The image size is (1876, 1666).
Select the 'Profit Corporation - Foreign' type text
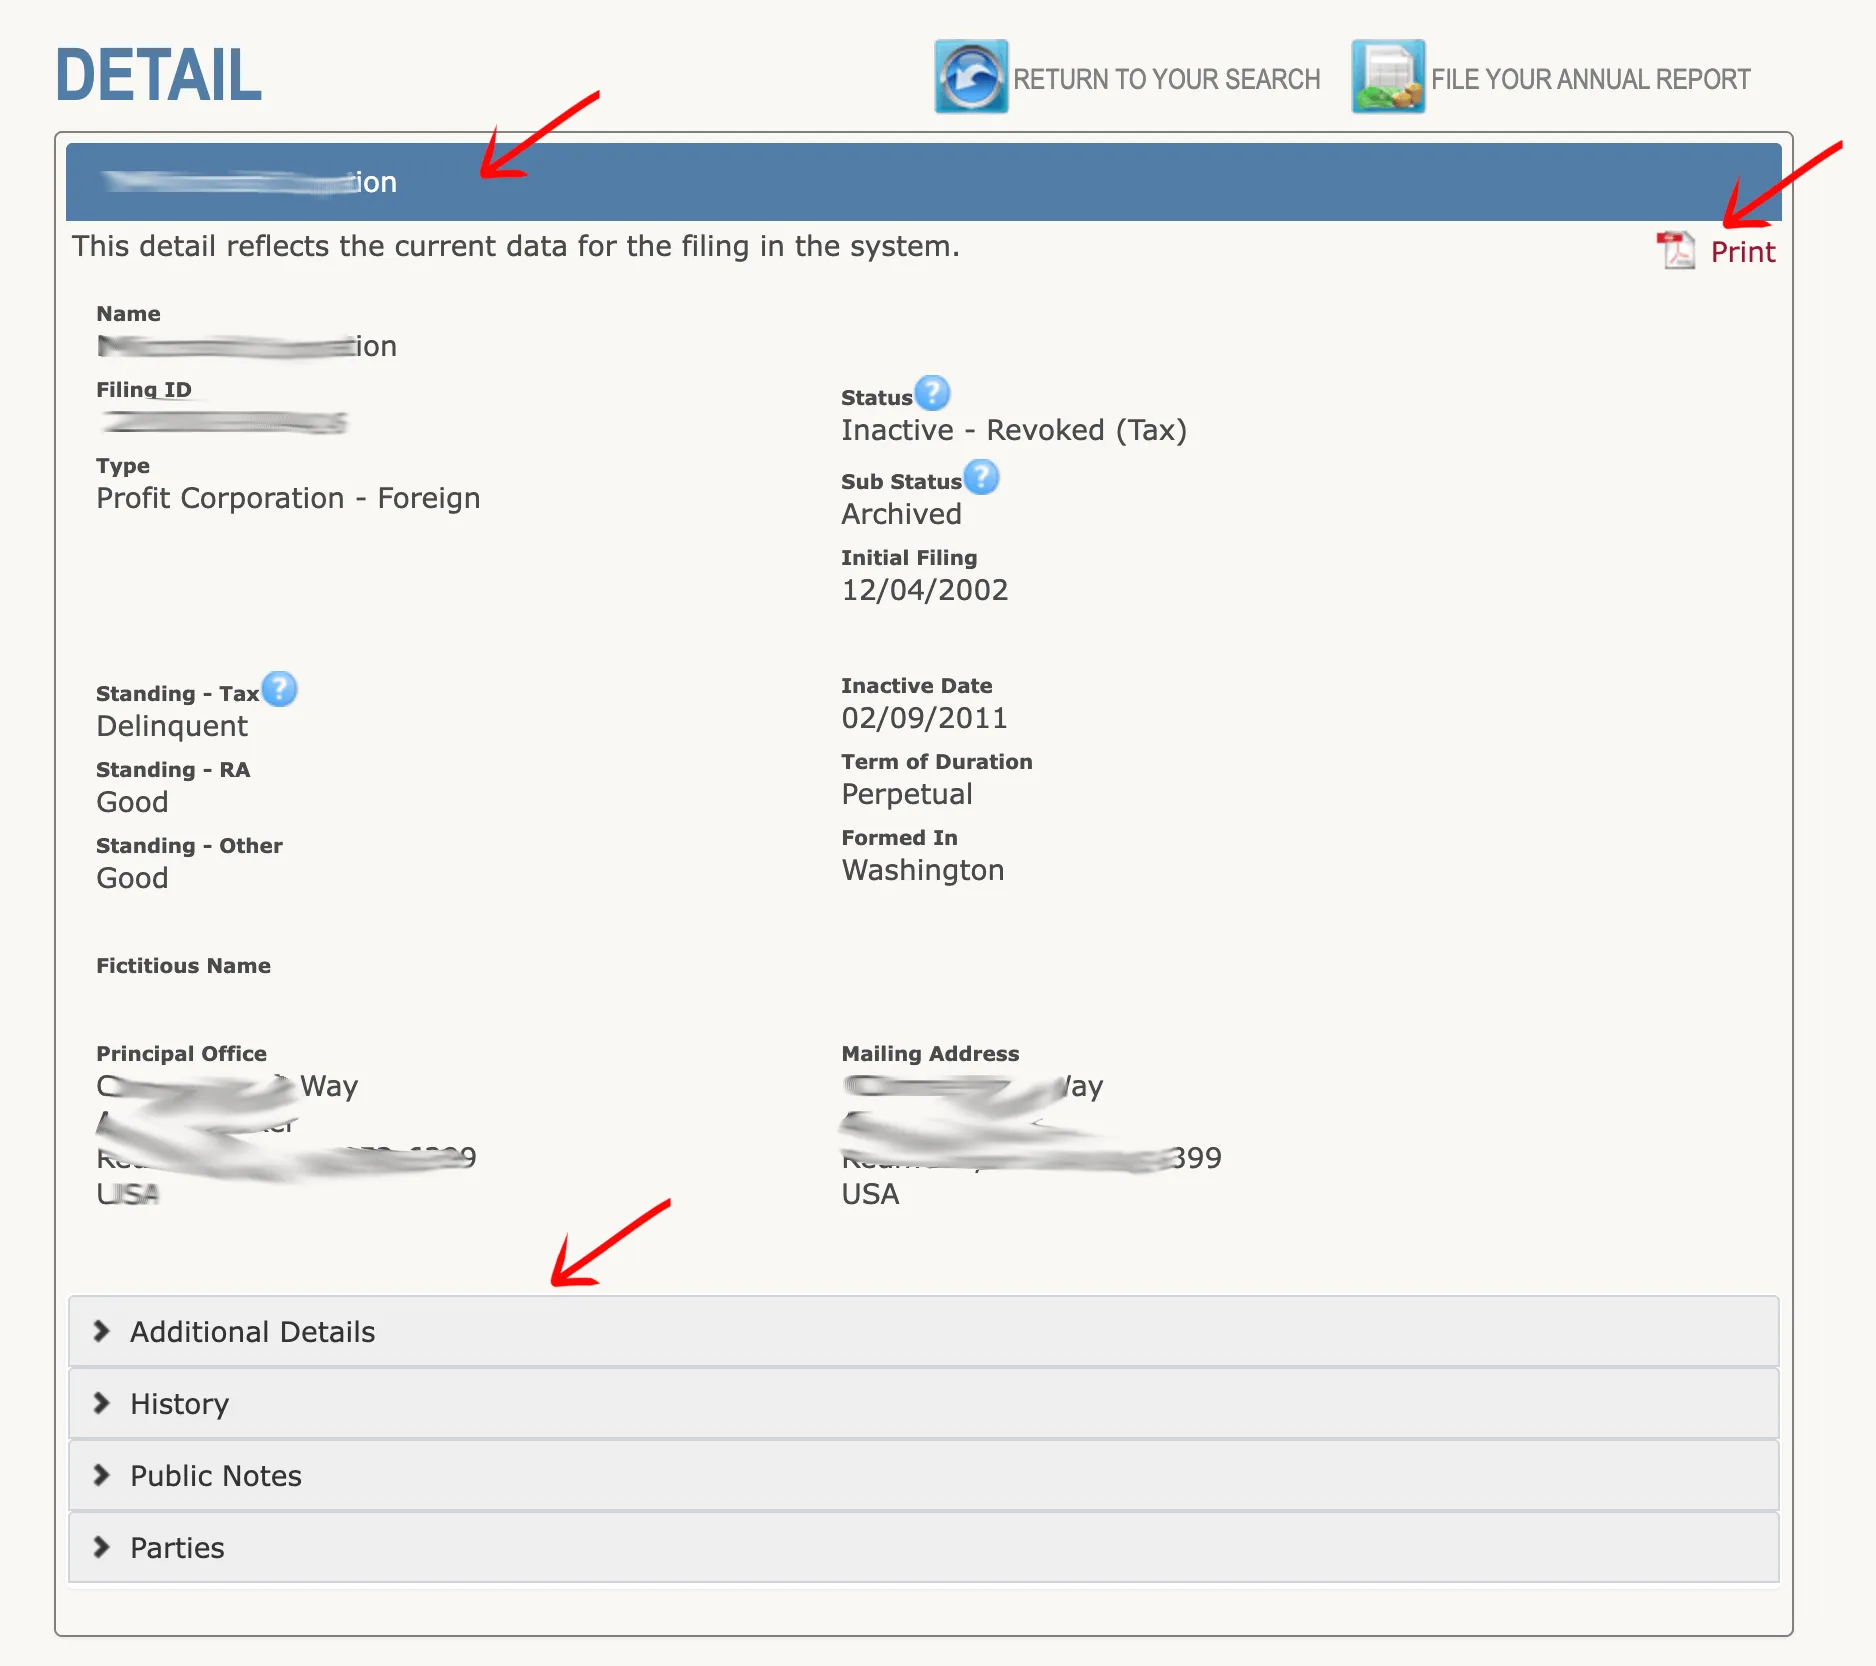[288, 498]
